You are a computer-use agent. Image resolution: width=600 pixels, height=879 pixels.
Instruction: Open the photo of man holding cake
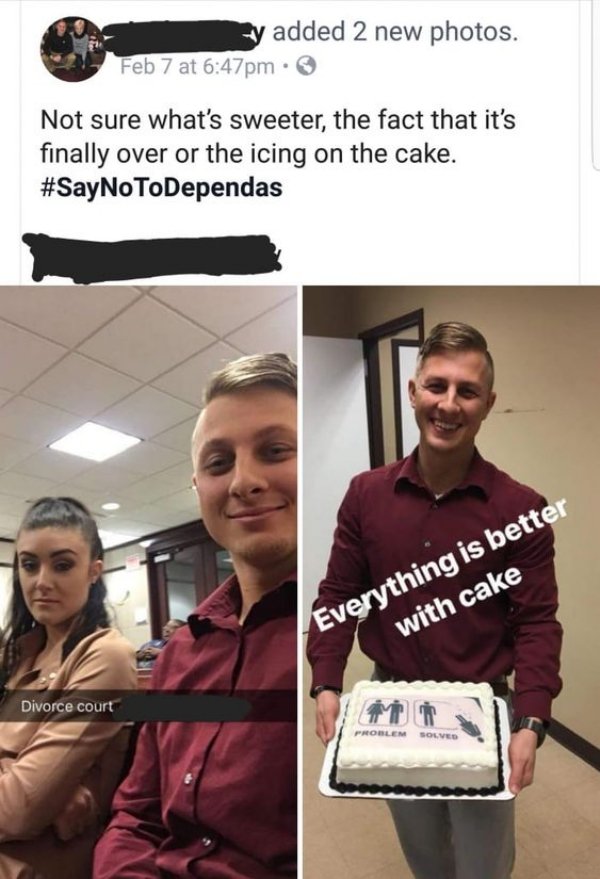pyautogui.click(x=451, y=582)
